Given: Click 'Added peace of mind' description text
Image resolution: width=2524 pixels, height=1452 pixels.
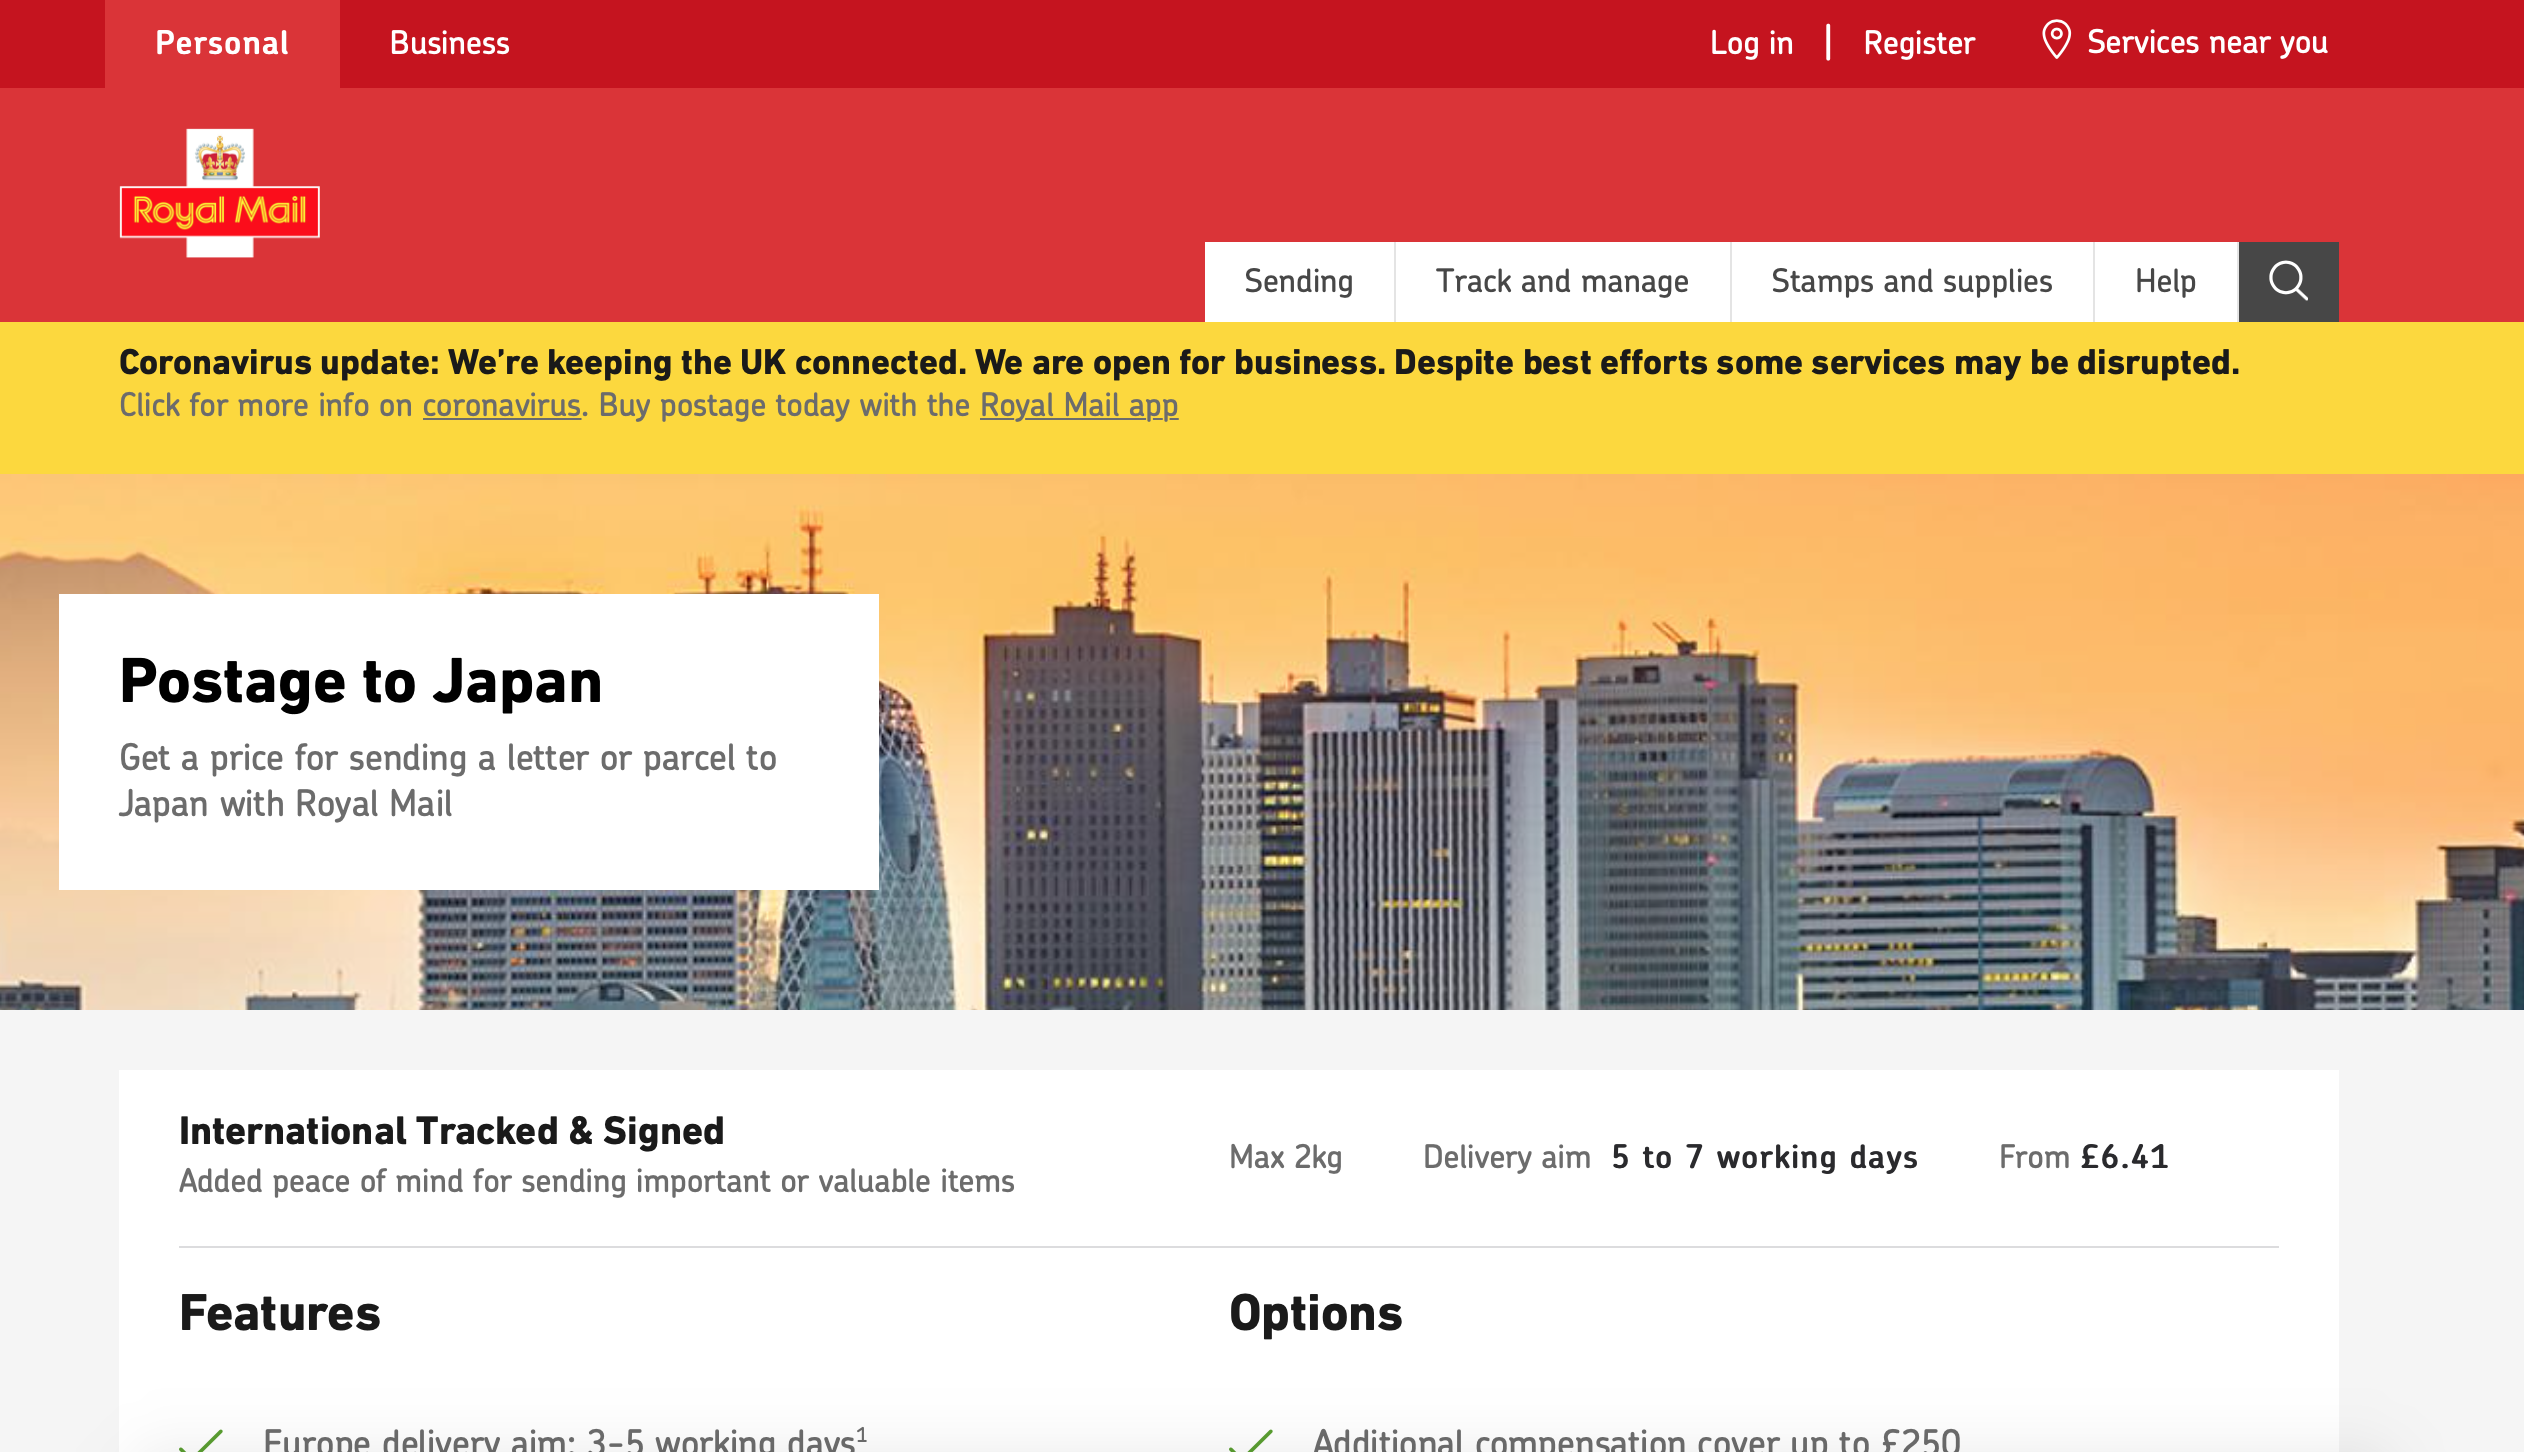Looking at the screenshot, I should click(x=597, y=1181).
